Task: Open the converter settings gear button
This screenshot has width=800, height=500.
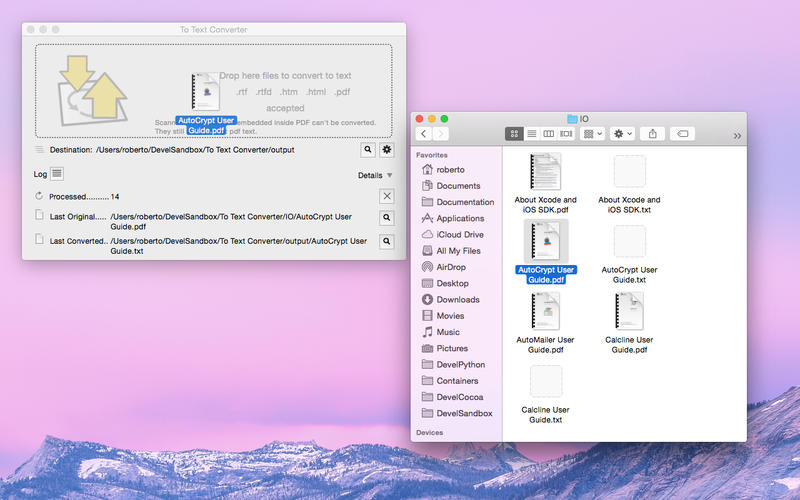Action: tap(387, 150)
